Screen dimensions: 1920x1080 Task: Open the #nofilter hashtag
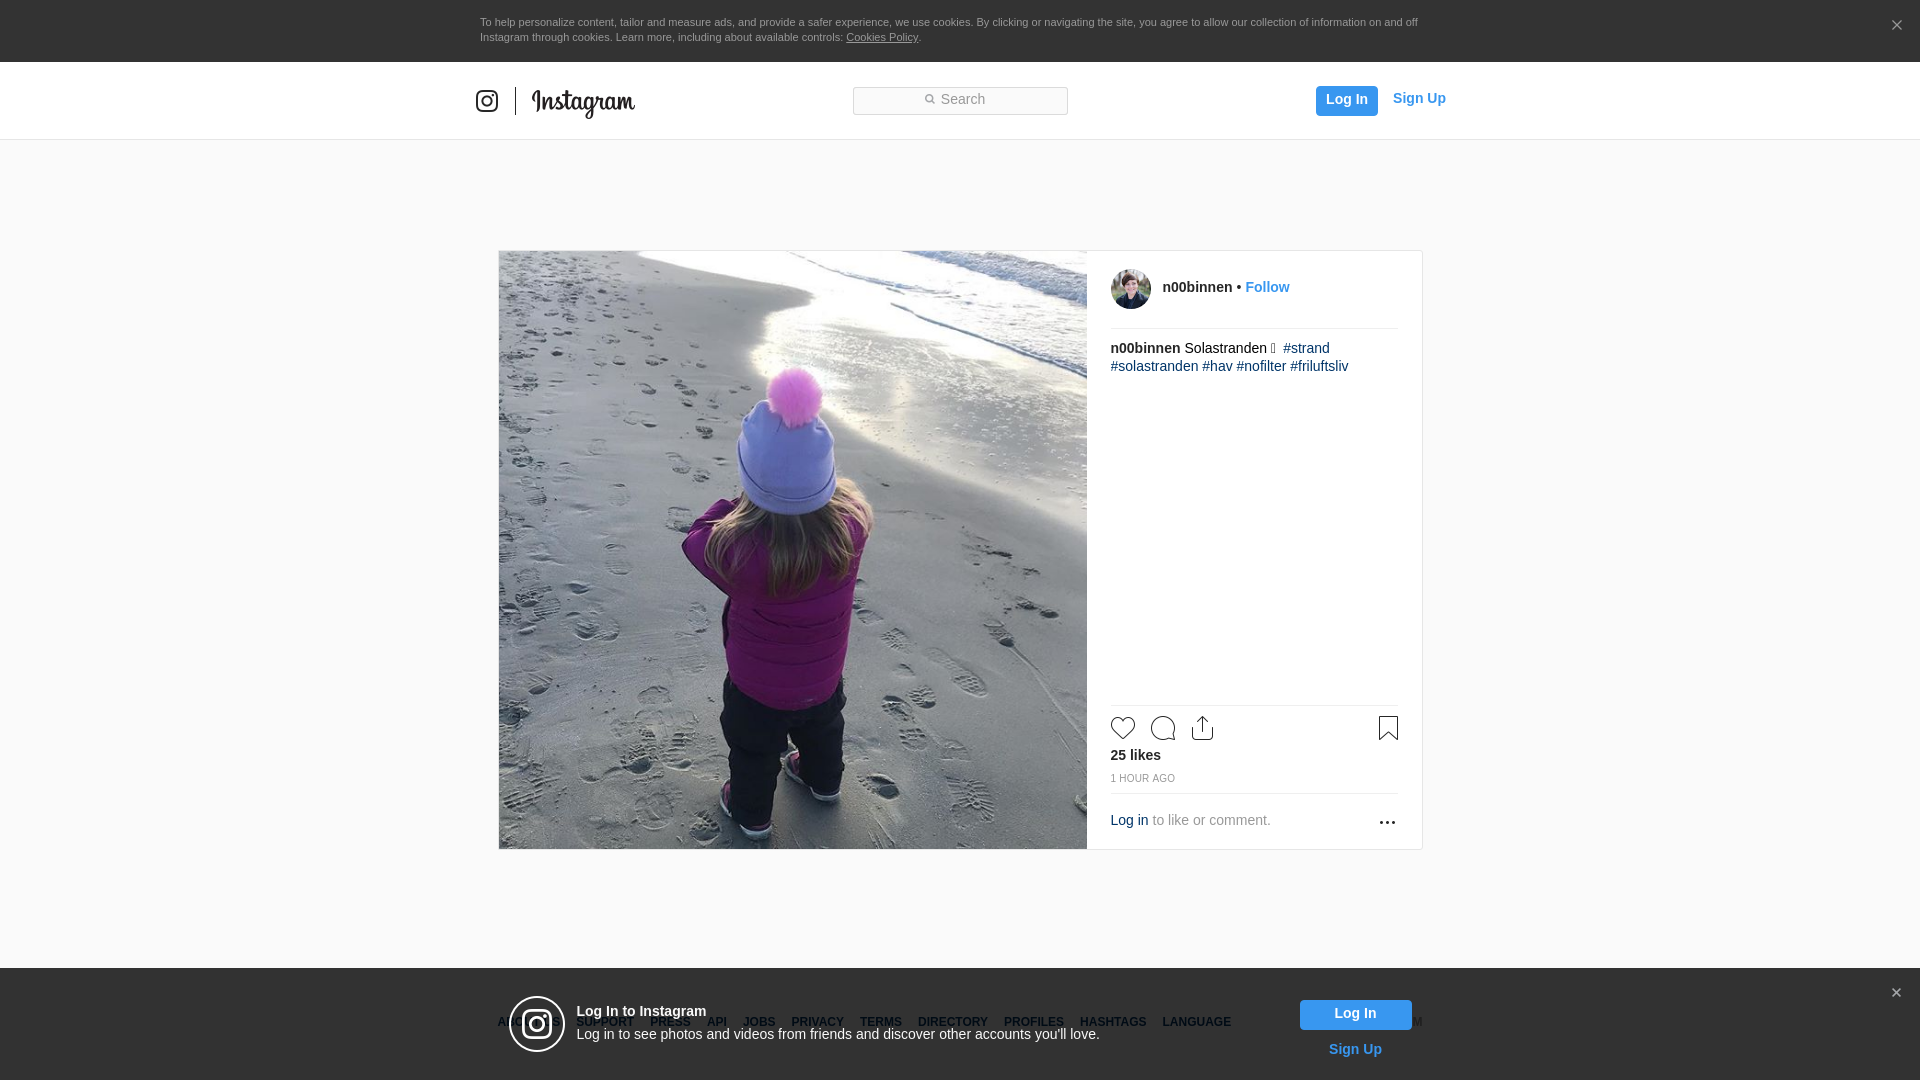point(1261,366)
